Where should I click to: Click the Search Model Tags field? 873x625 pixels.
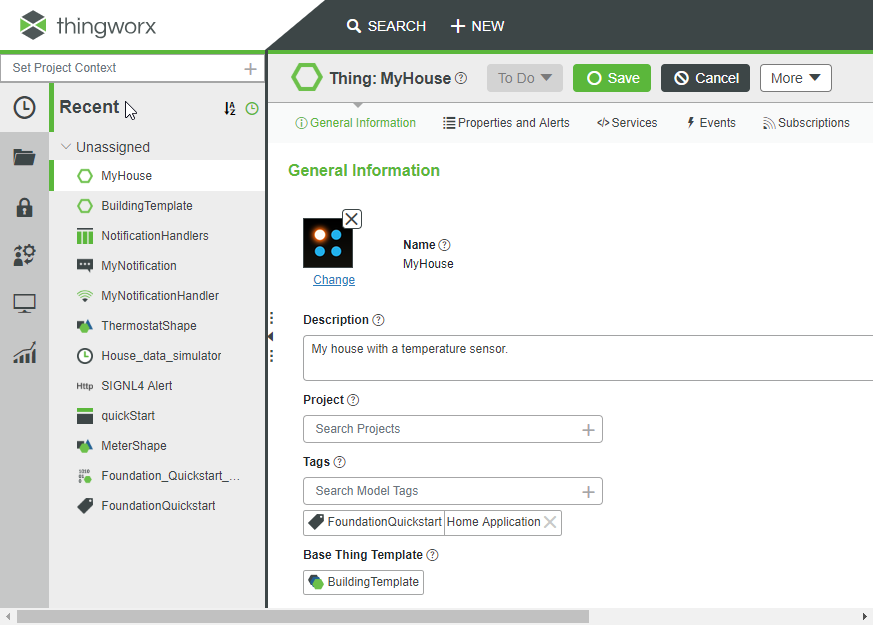[453, 491]
